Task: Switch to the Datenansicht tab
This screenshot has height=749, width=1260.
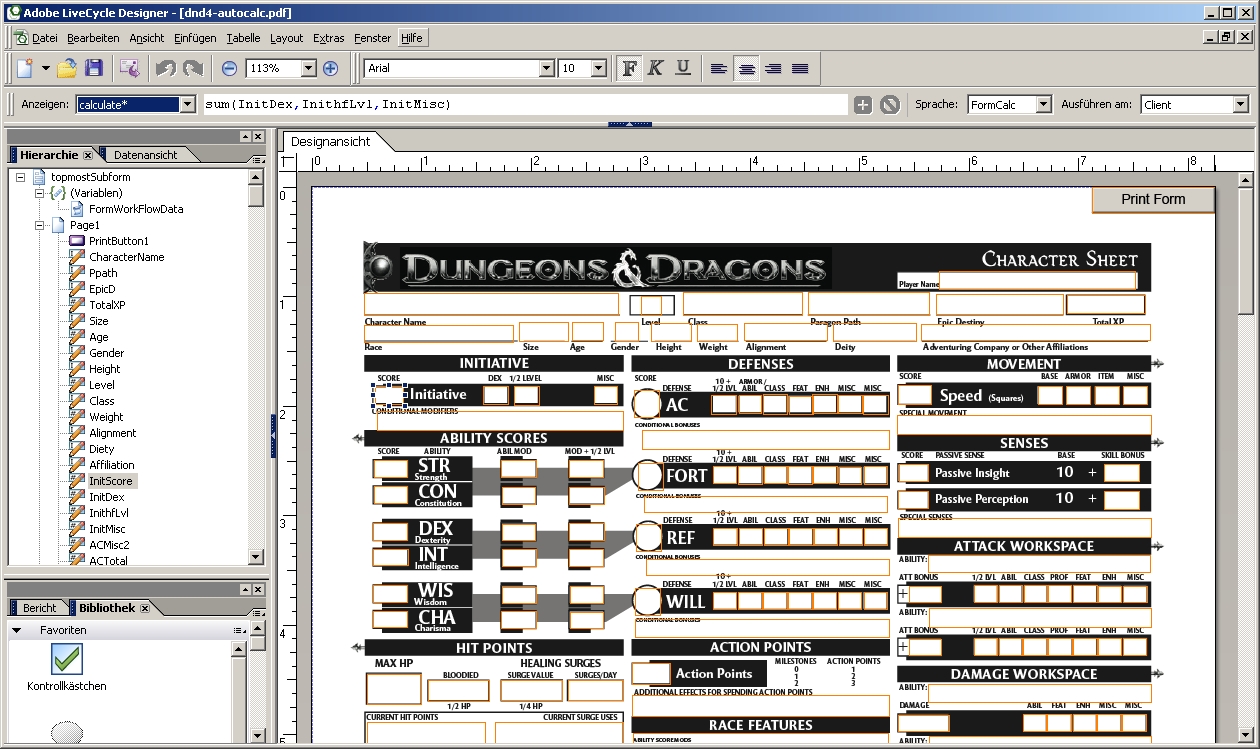Action: (x=145, y=155)
